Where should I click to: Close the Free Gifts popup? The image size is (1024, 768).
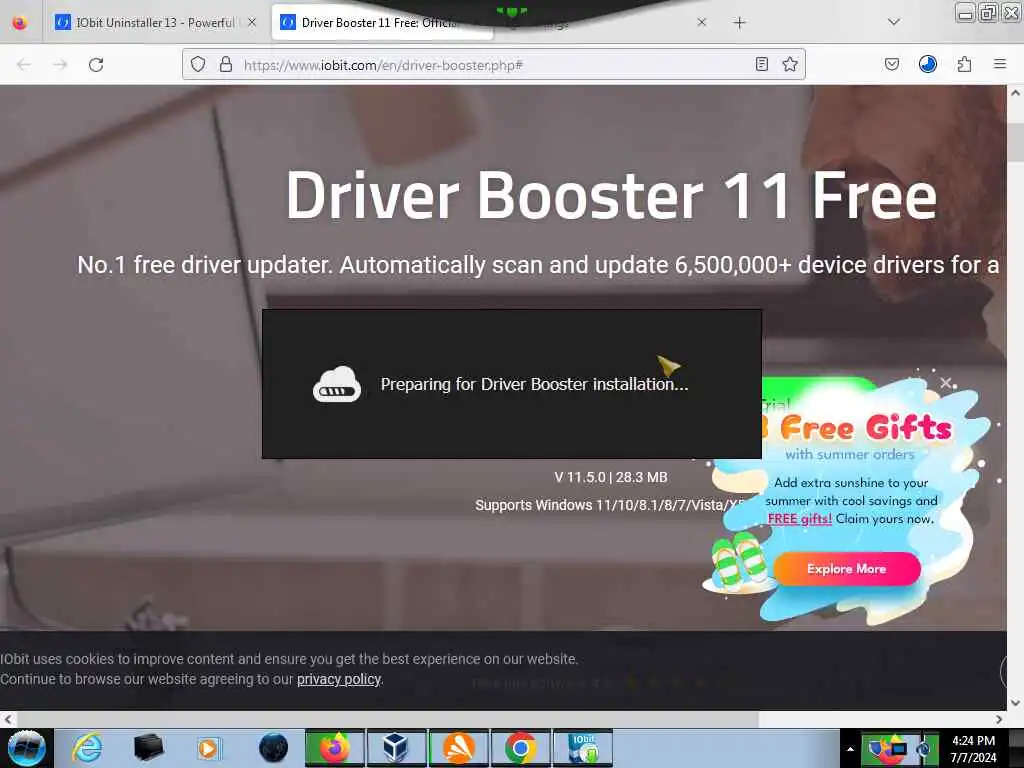946,383
